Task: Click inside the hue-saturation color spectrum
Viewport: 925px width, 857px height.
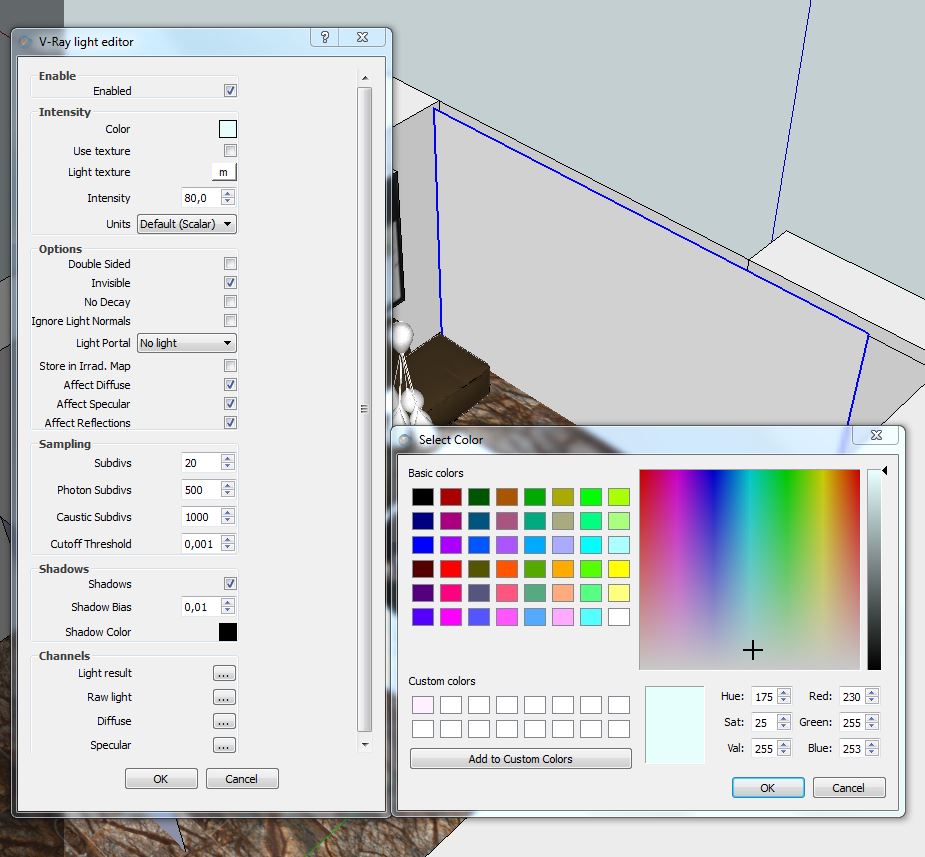Action: [x=749, y=569]
